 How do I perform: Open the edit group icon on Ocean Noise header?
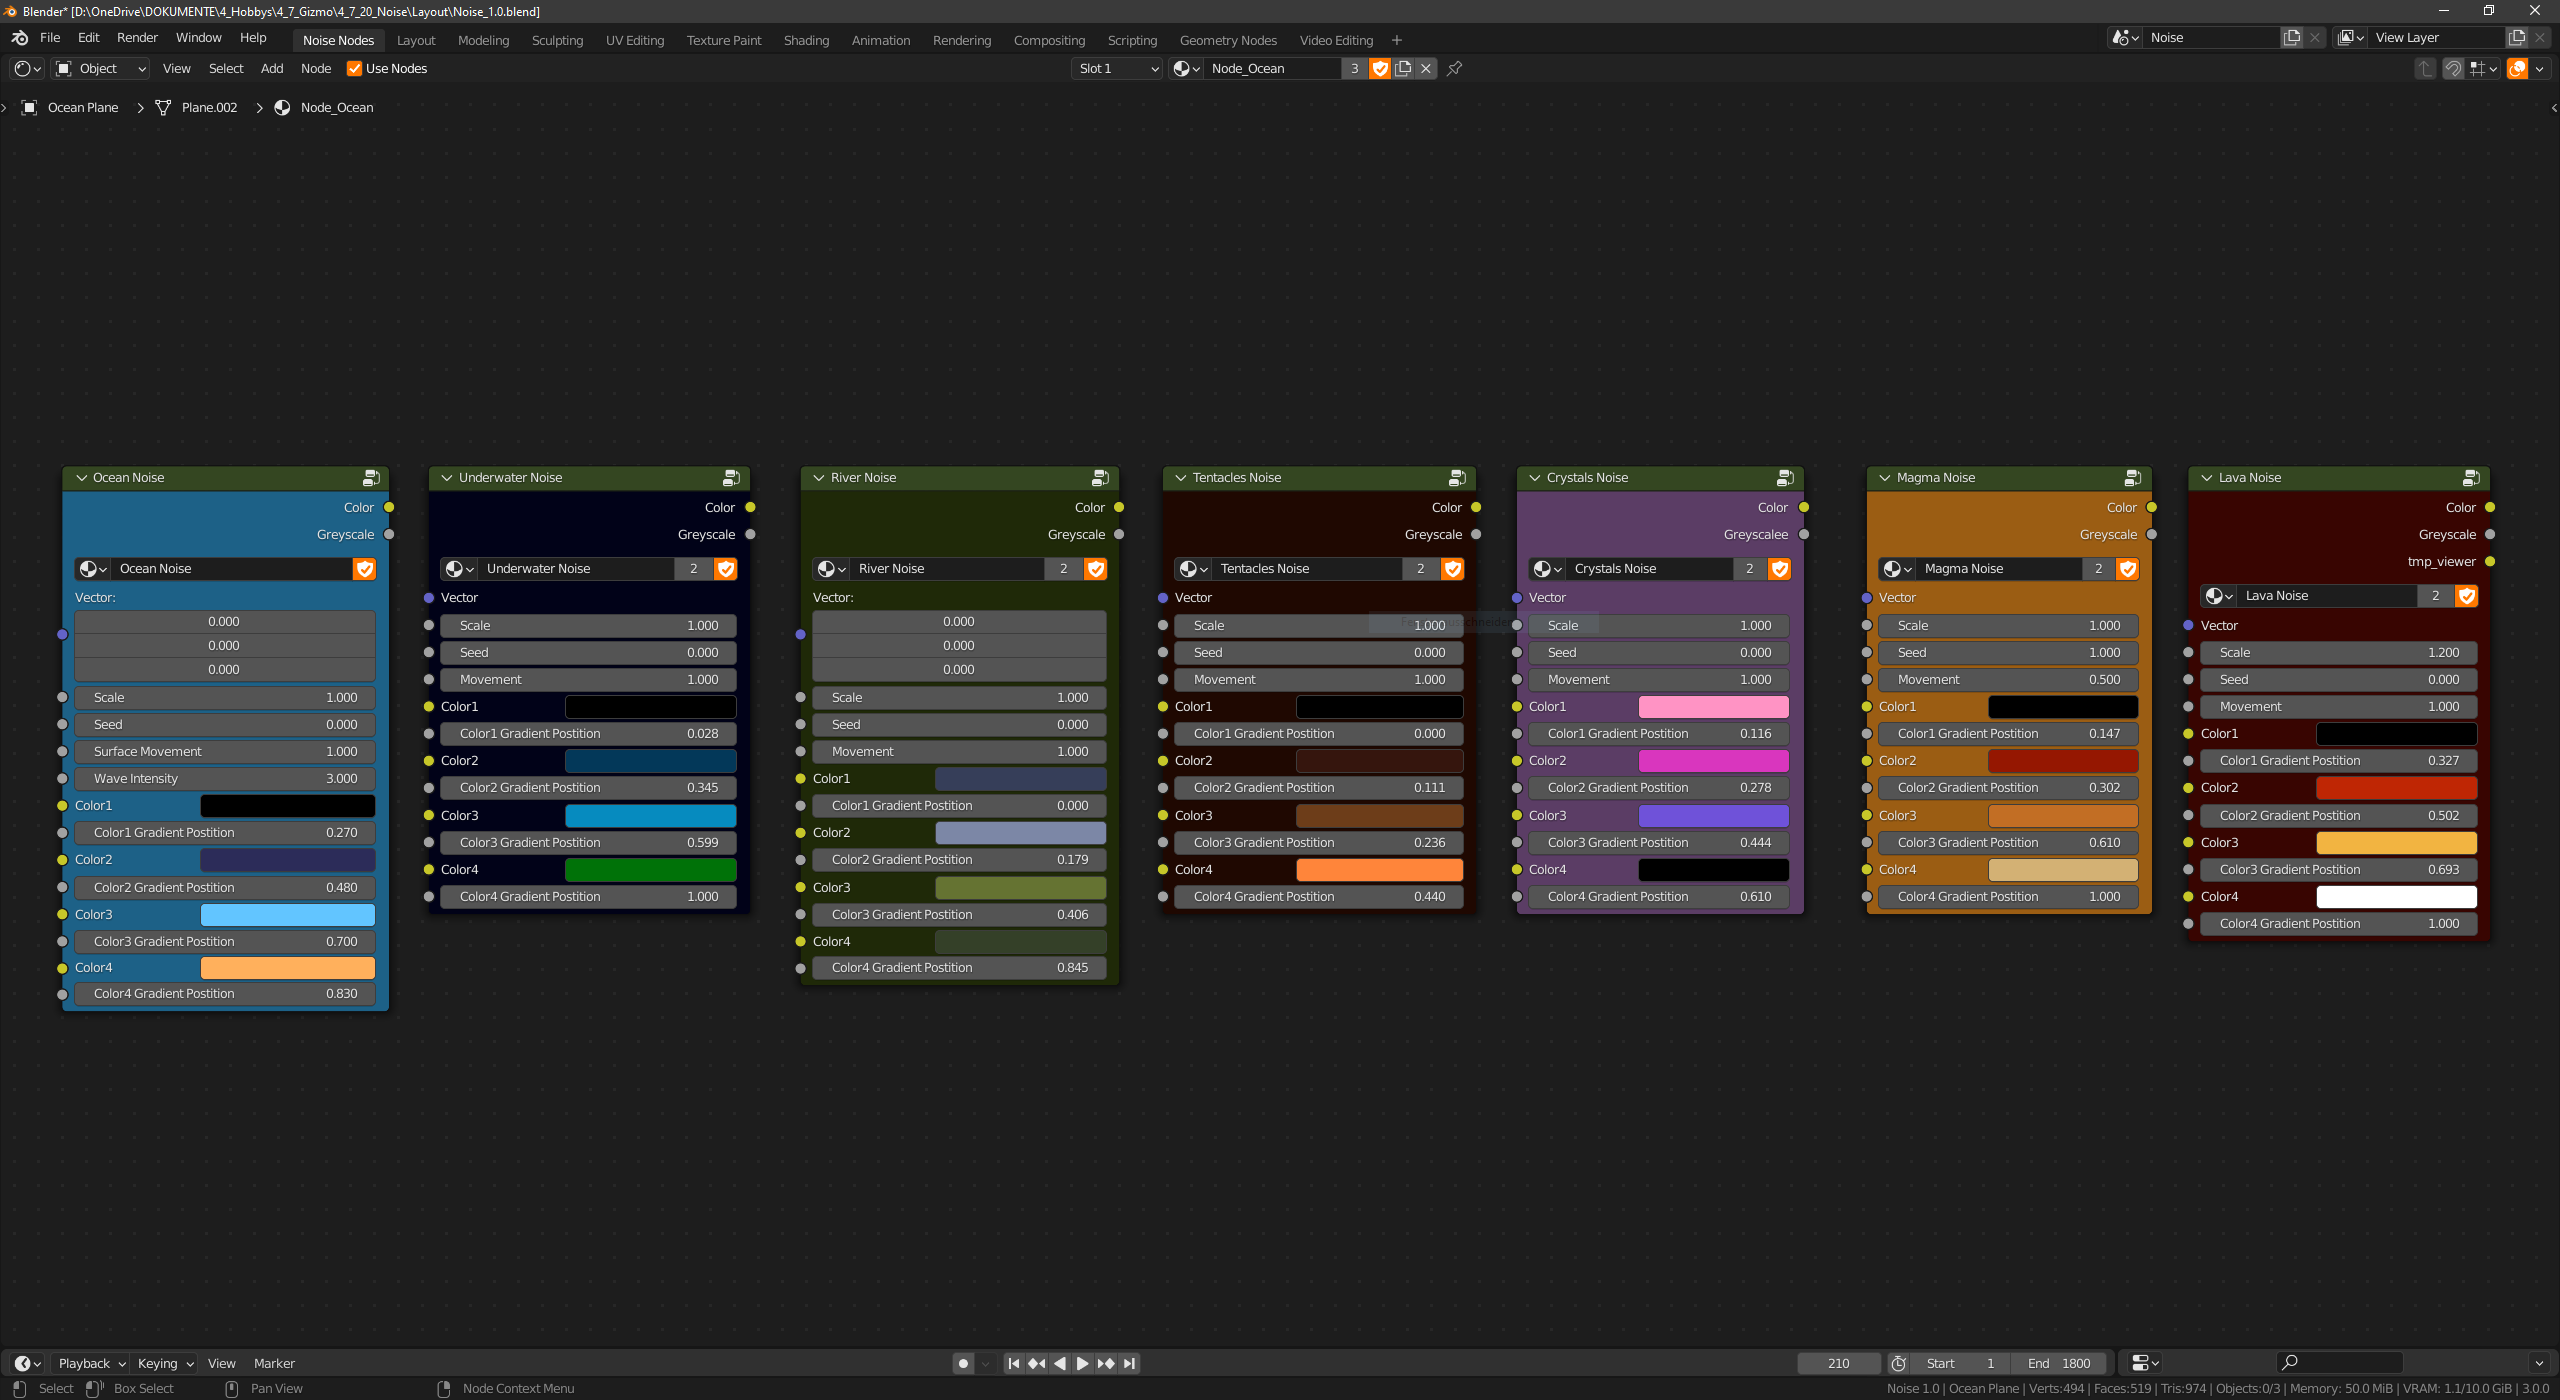coord(371,477)
